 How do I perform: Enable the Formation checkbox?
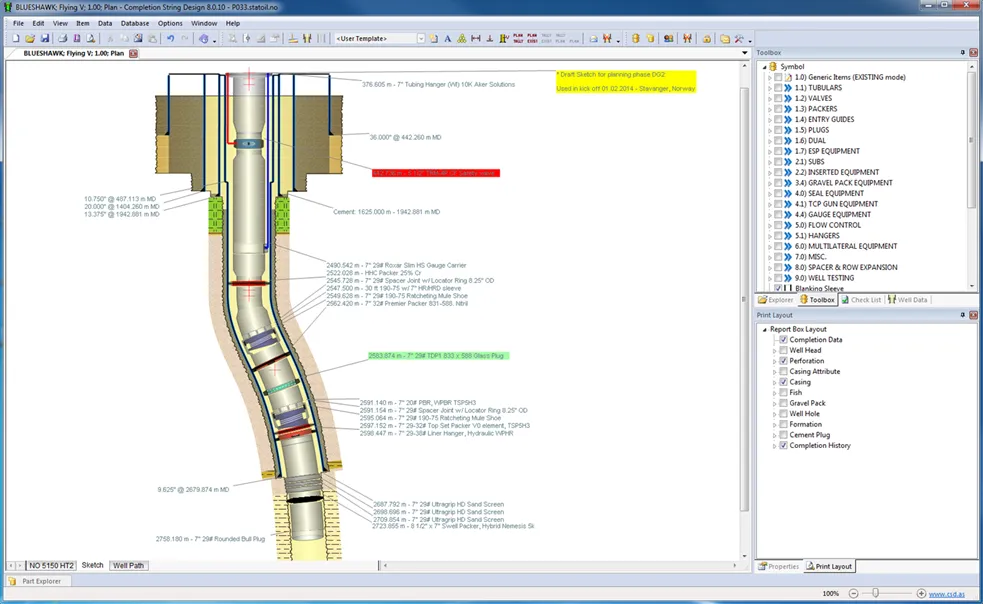783,425
